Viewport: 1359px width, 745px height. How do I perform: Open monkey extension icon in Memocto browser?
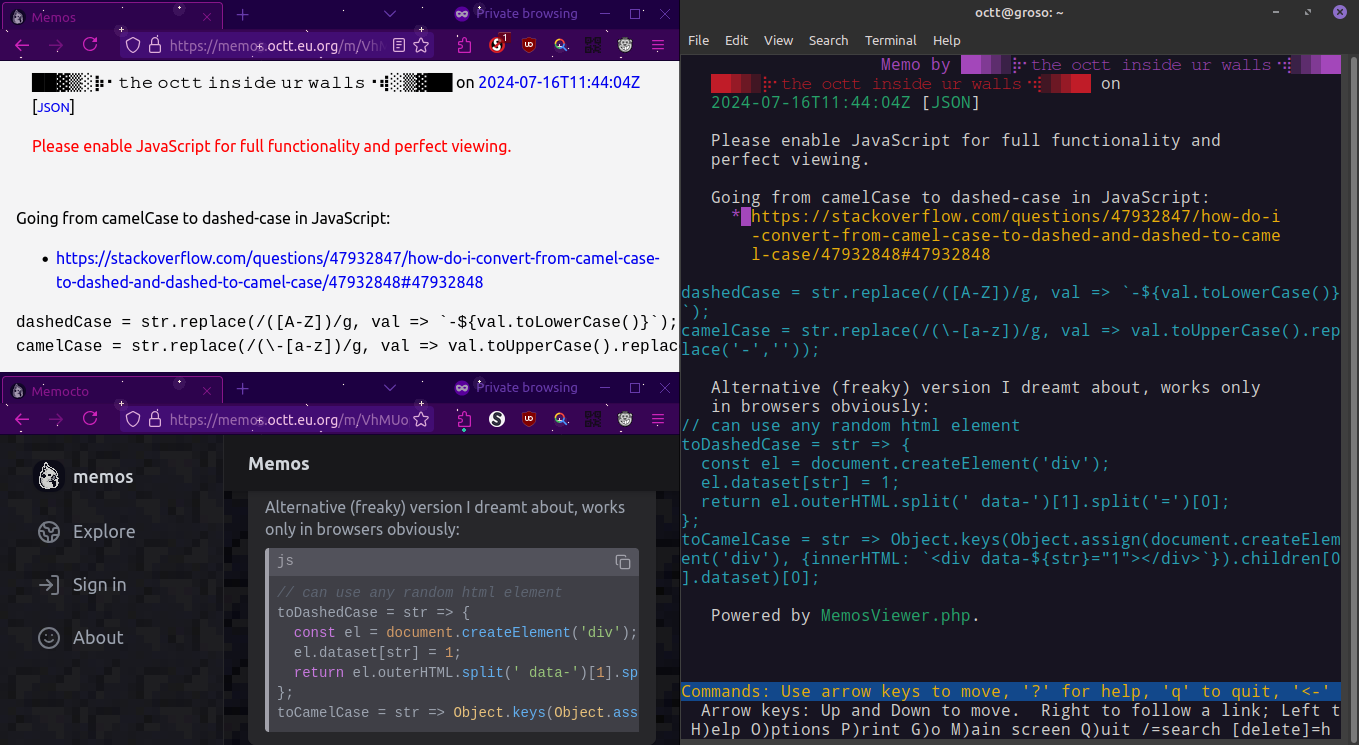(x=625, y=419)
